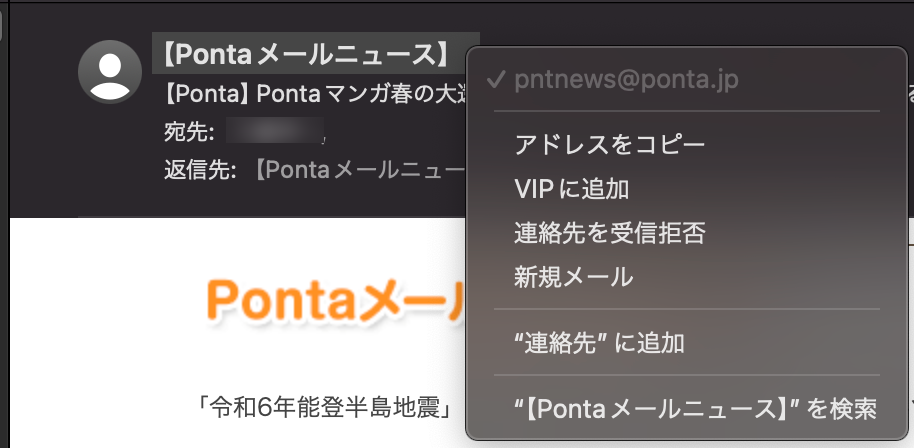Click the checkmark beside pntnews@ponta.jp
This screenshot has width=914, height=448.
[496, 81]
